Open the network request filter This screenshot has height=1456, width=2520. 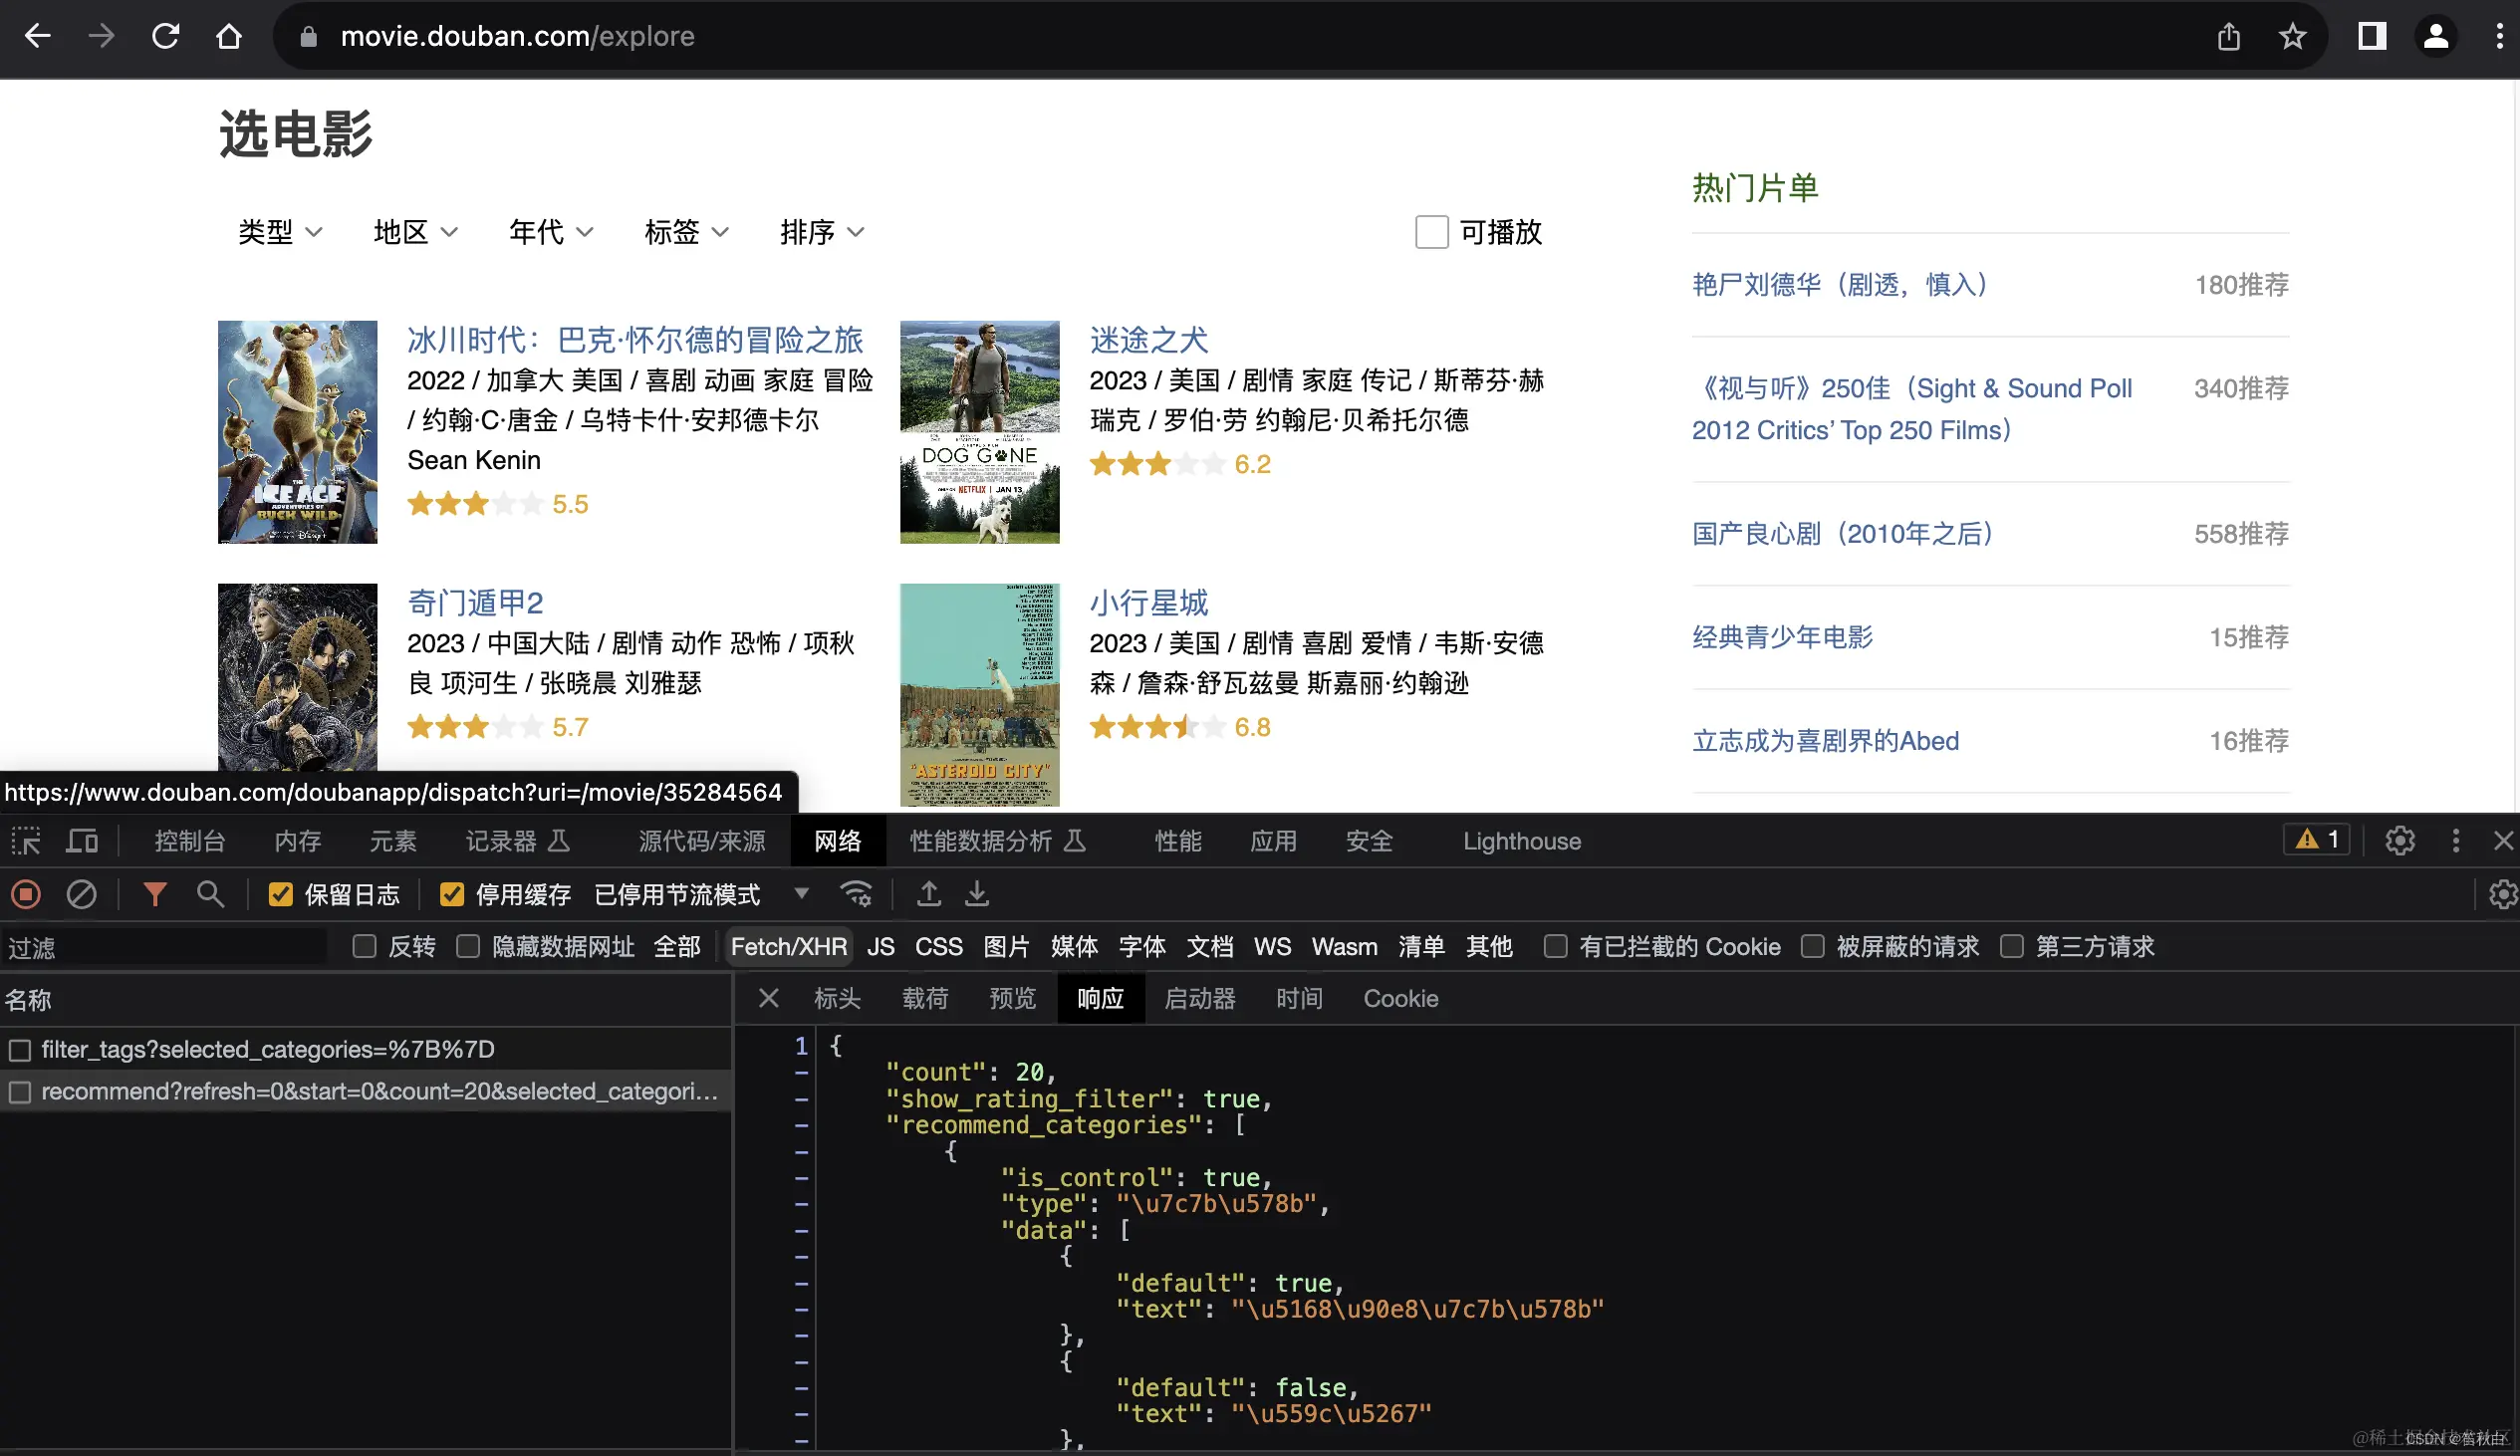pos(155,894)
